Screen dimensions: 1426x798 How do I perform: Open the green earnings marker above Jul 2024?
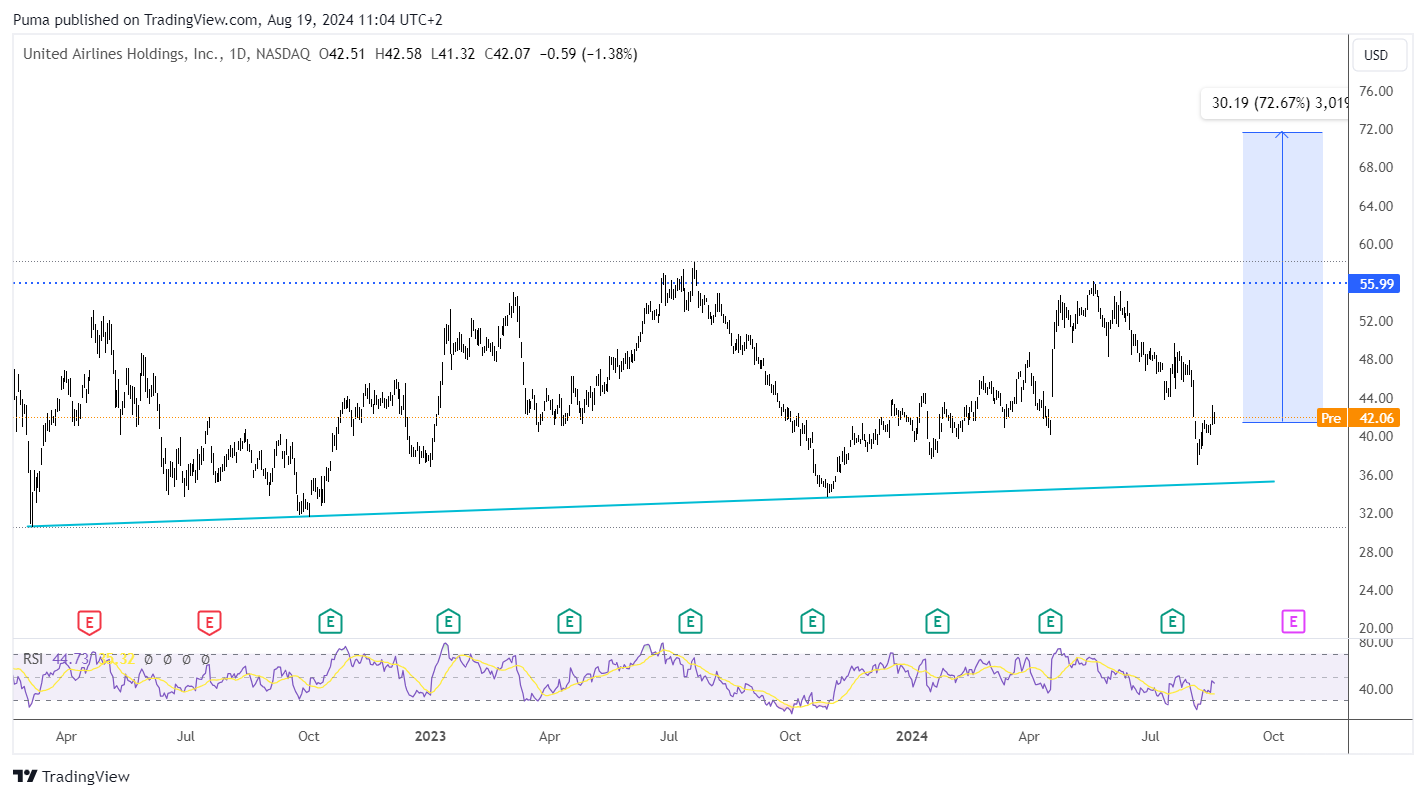pos(1172,623)
